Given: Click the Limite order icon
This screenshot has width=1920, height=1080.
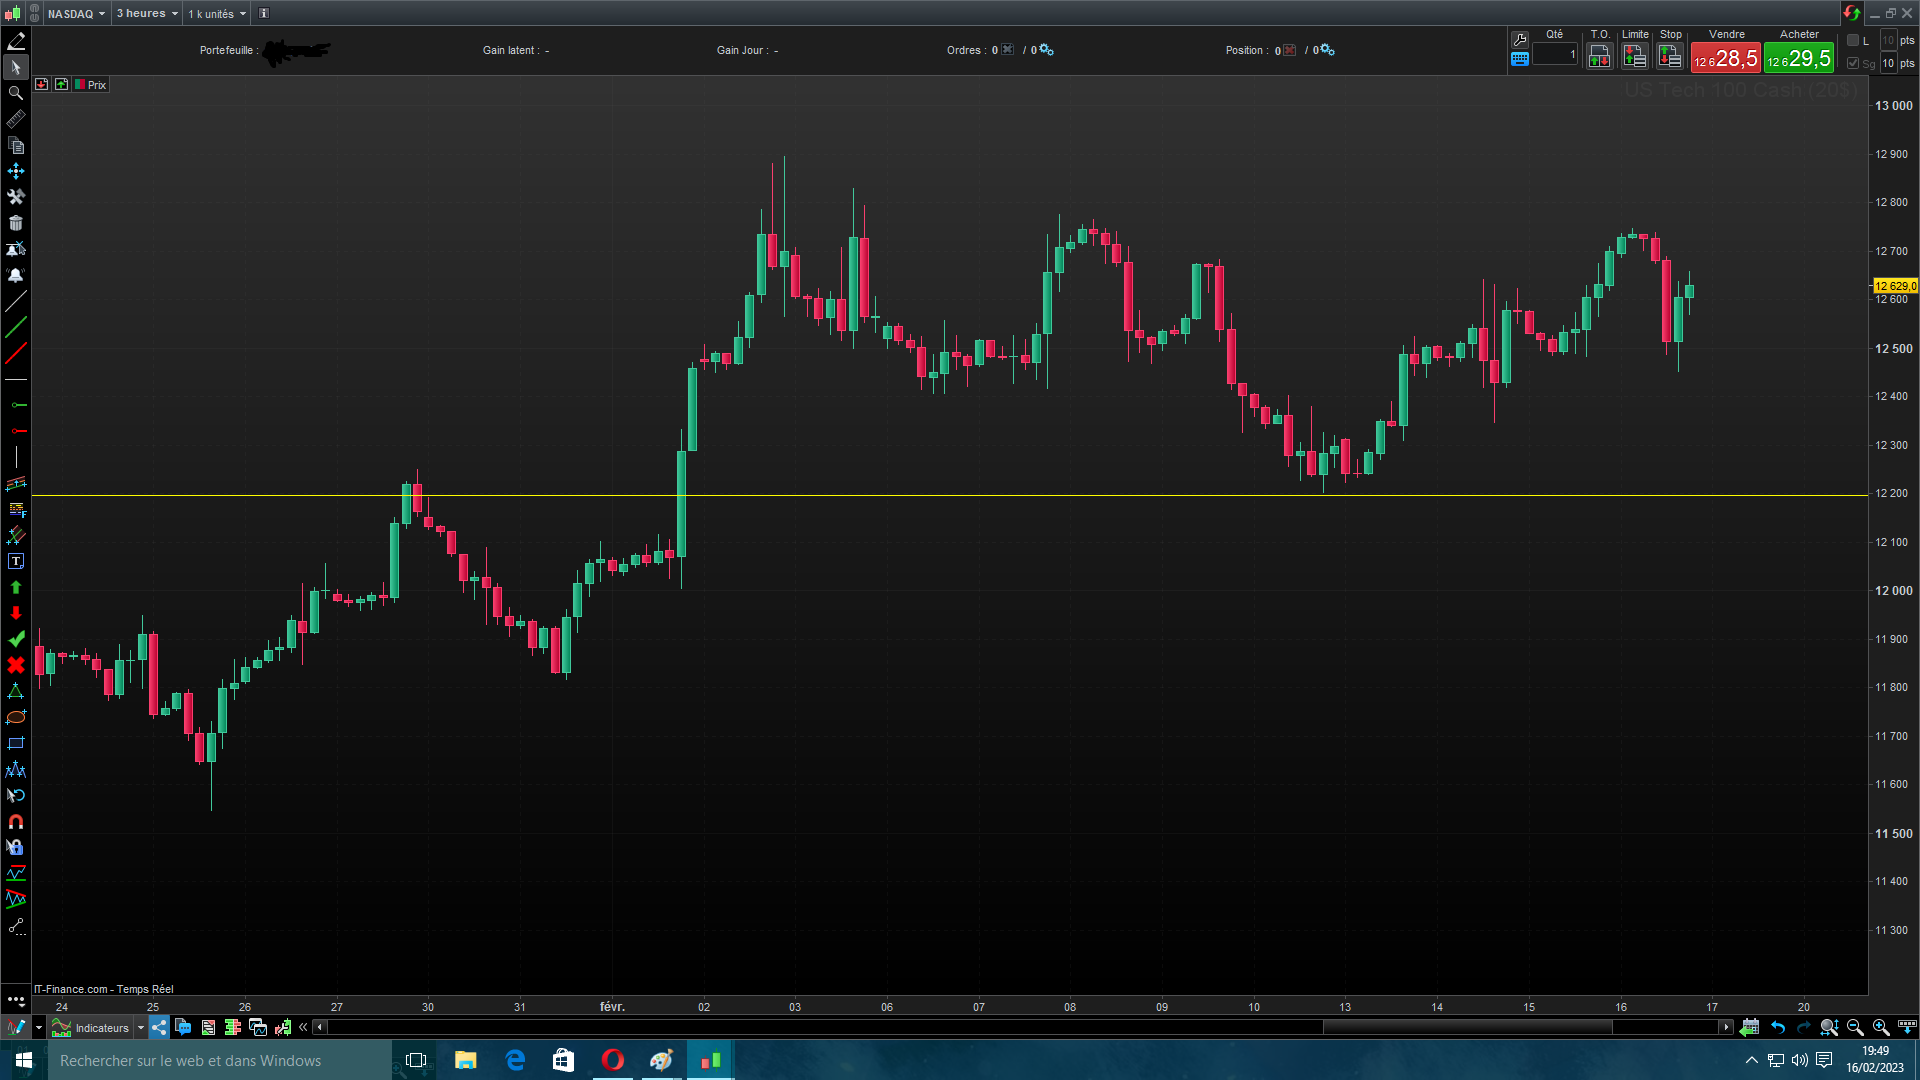Looking at the screenshot, I should pos(1634,57).
